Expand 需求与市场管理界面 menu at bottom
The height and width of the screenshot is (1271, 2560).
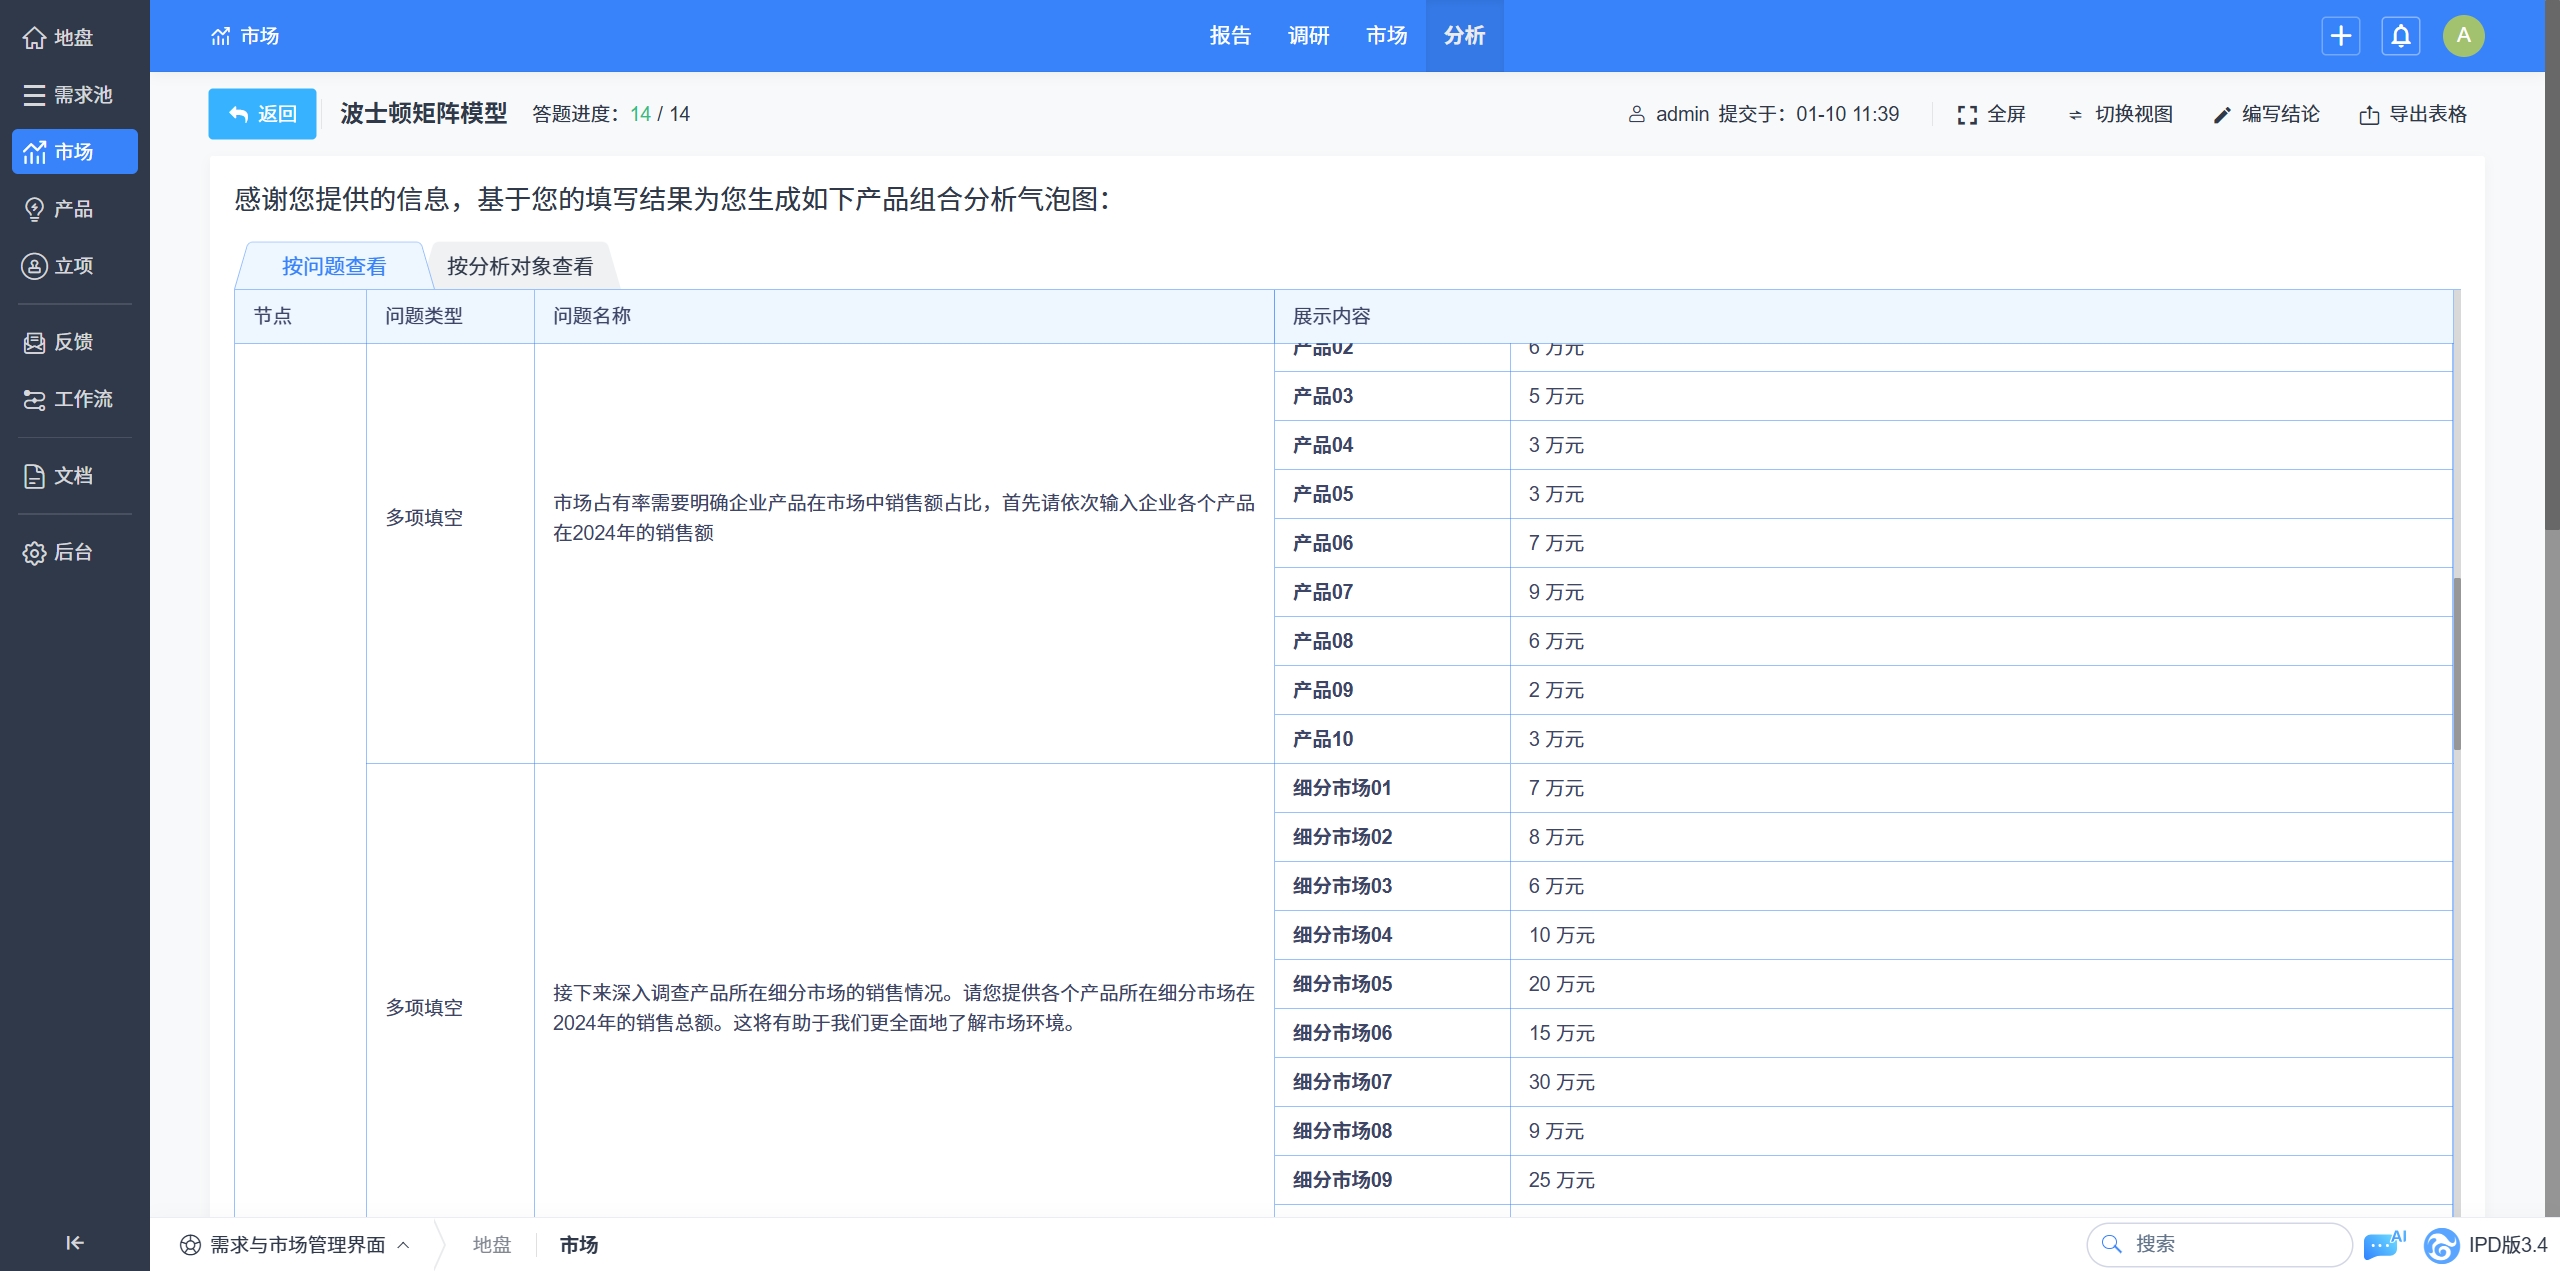click(296, 1244)
